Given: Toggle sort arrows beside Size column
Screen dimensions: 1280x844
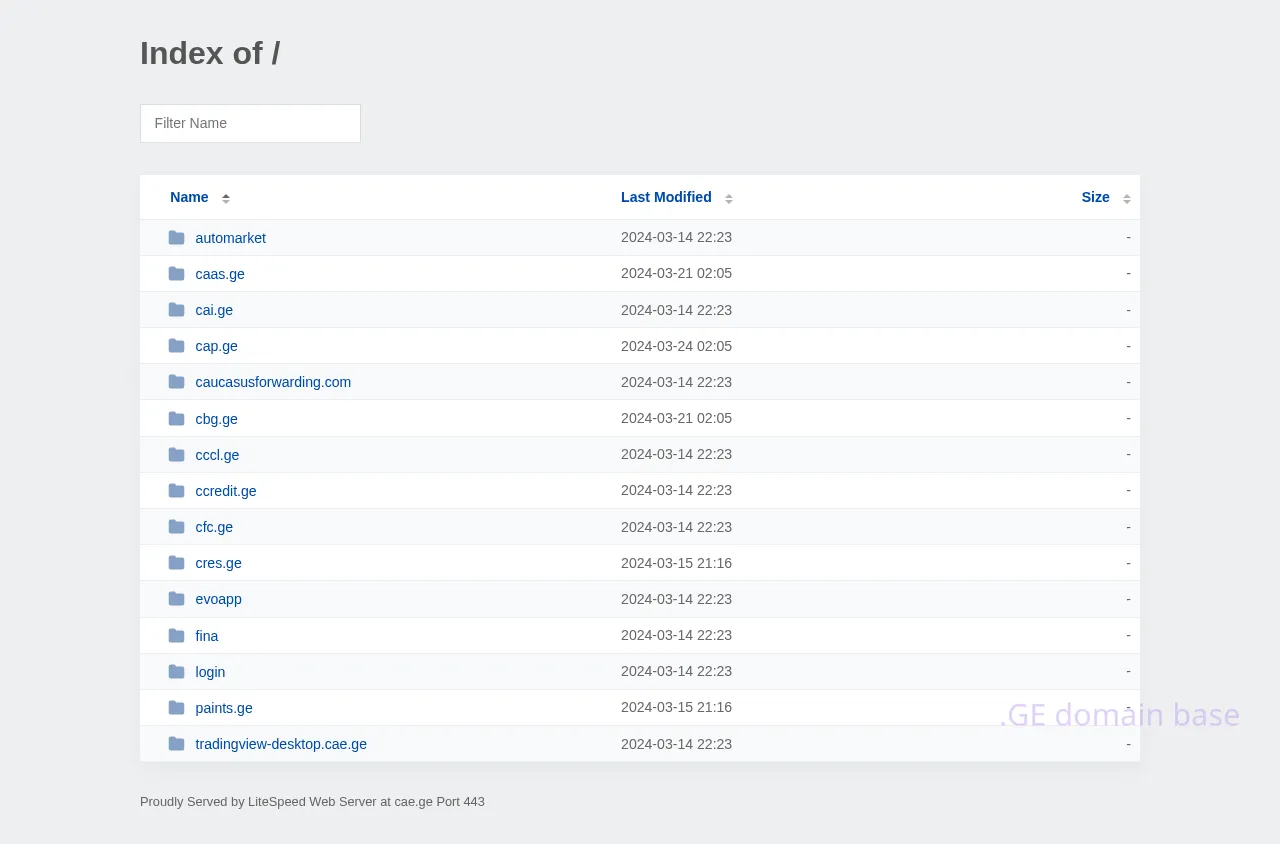Looking at the screenshot, I should (1127, 198).
